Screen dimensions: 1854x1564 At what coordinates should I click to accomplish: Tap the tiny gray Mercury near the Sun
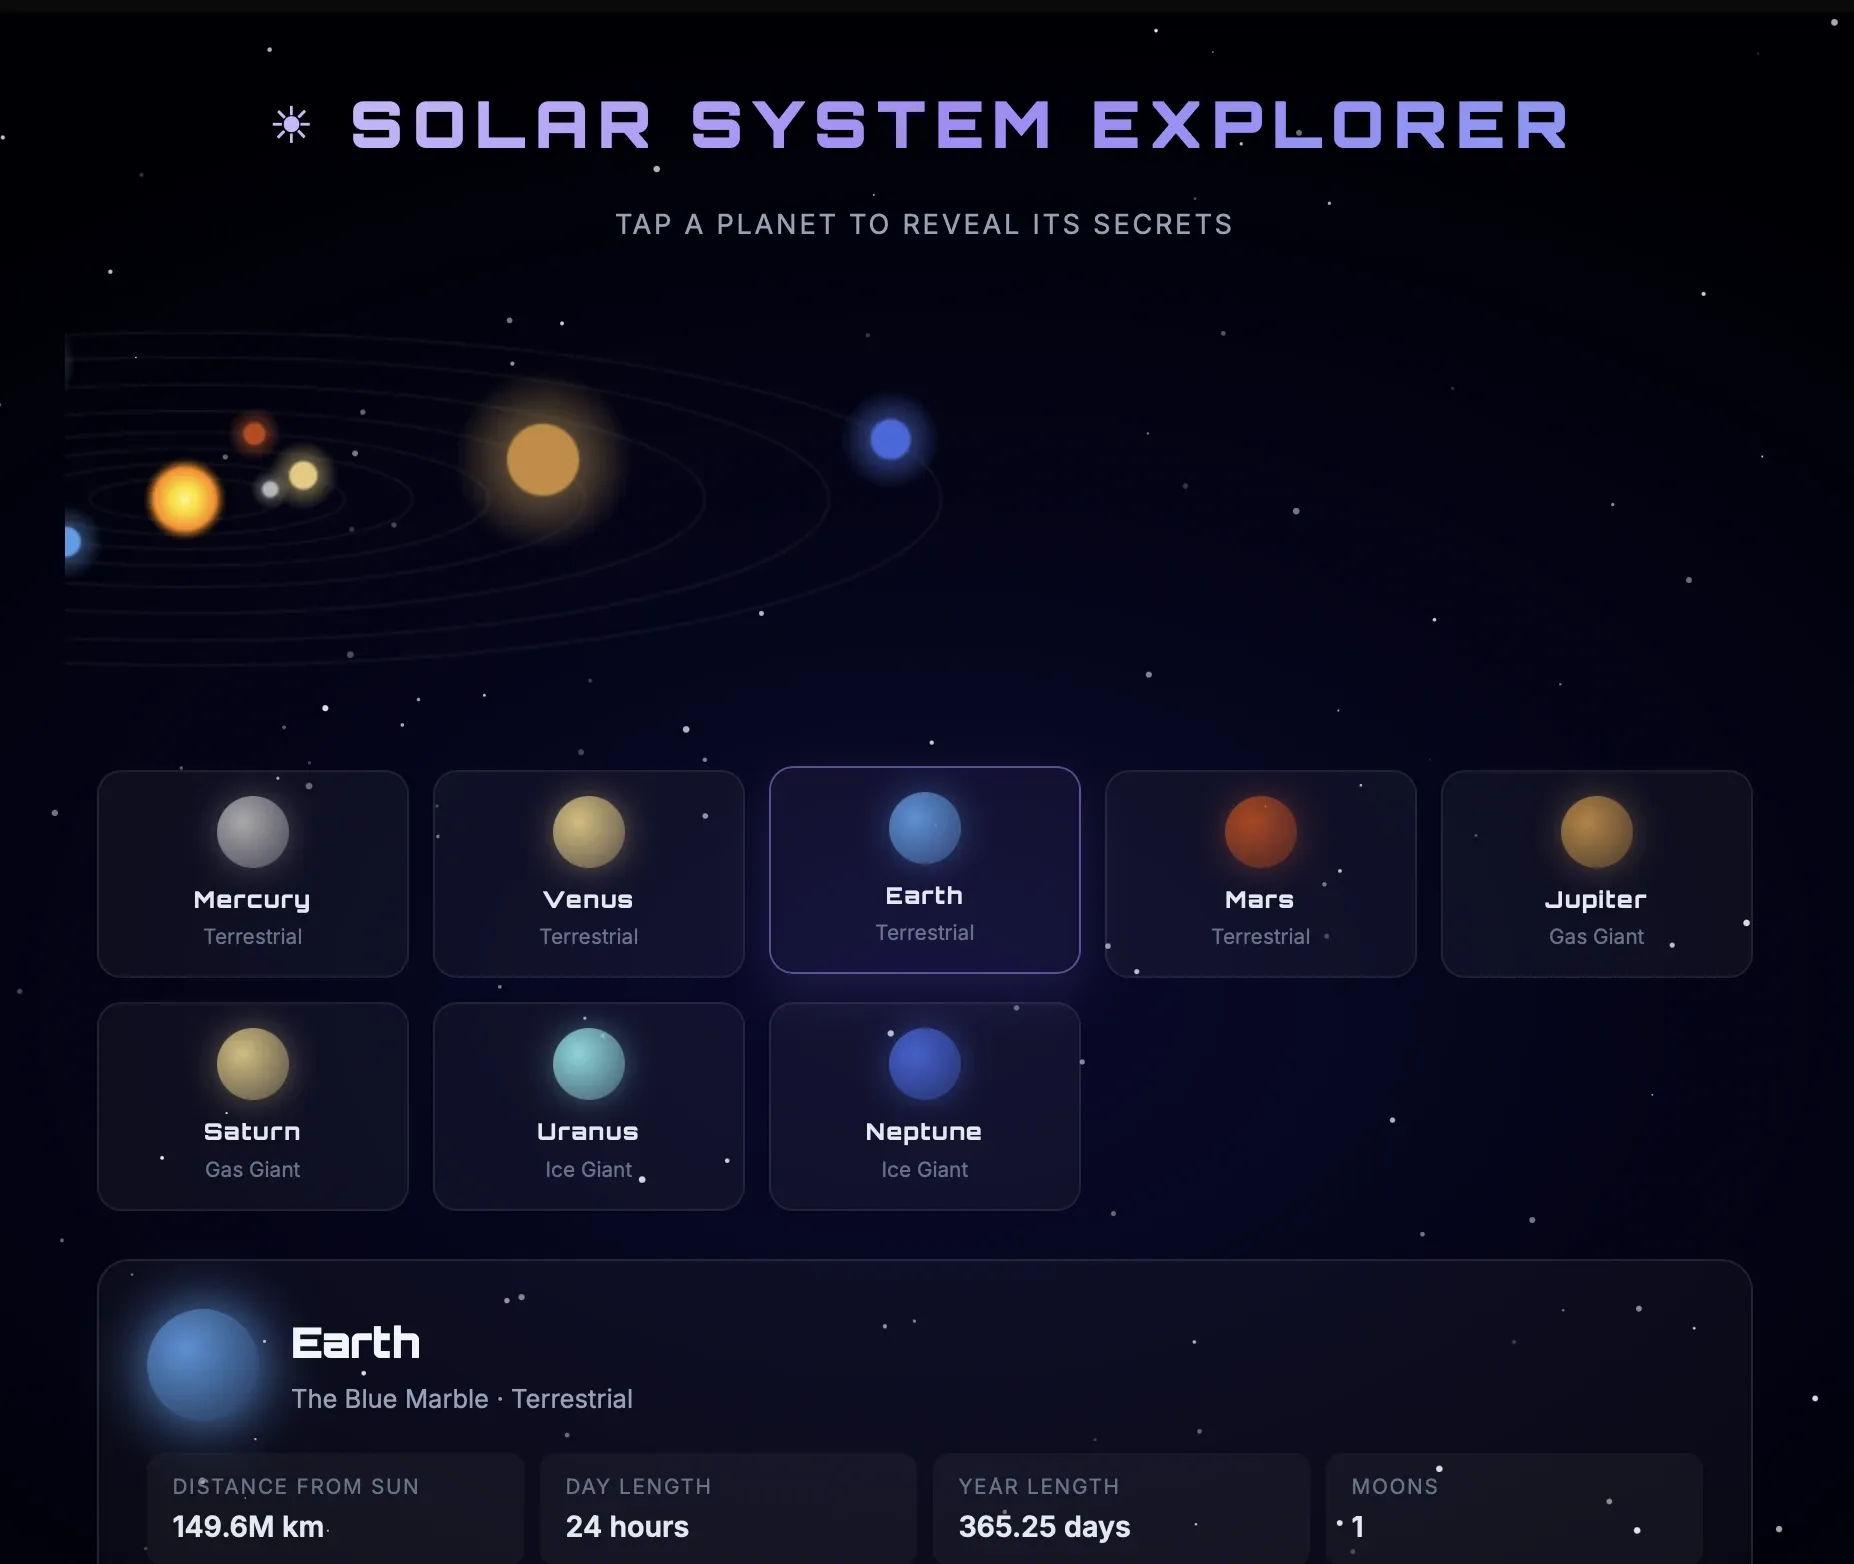tap(270, 489)
